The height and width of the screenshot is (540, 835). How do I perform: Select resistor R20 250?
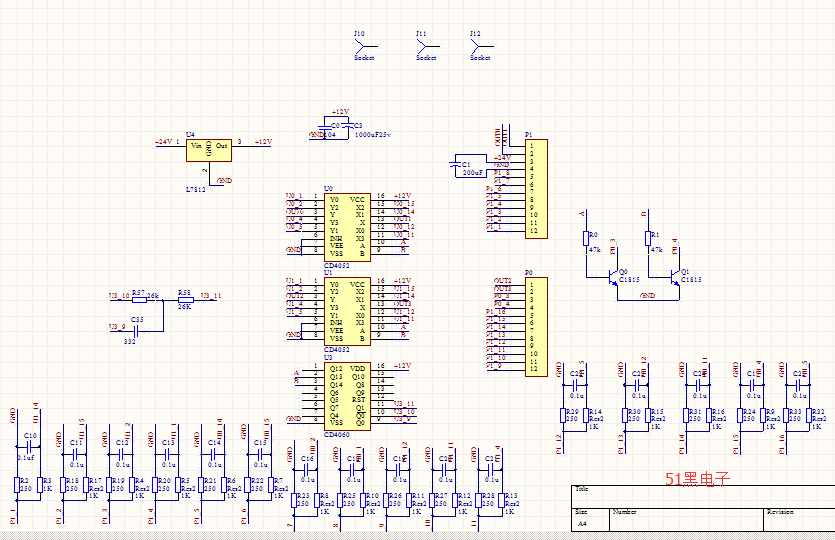pyautogui.click(x=155, y=485)
